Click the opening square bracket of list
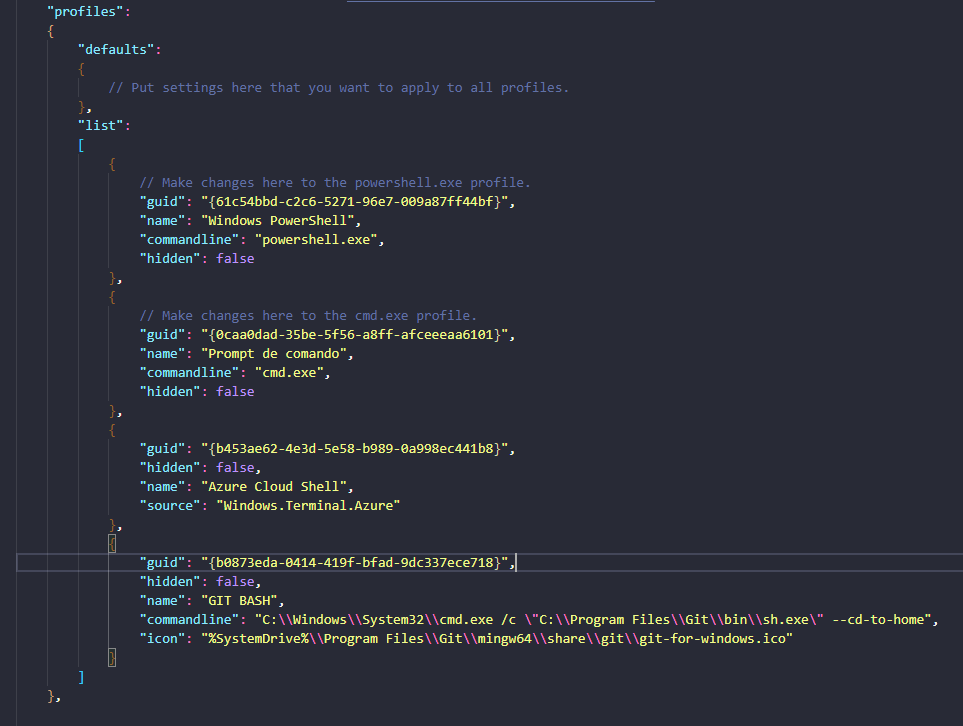This screenshot has height=726, width=963. coord(81,145)
